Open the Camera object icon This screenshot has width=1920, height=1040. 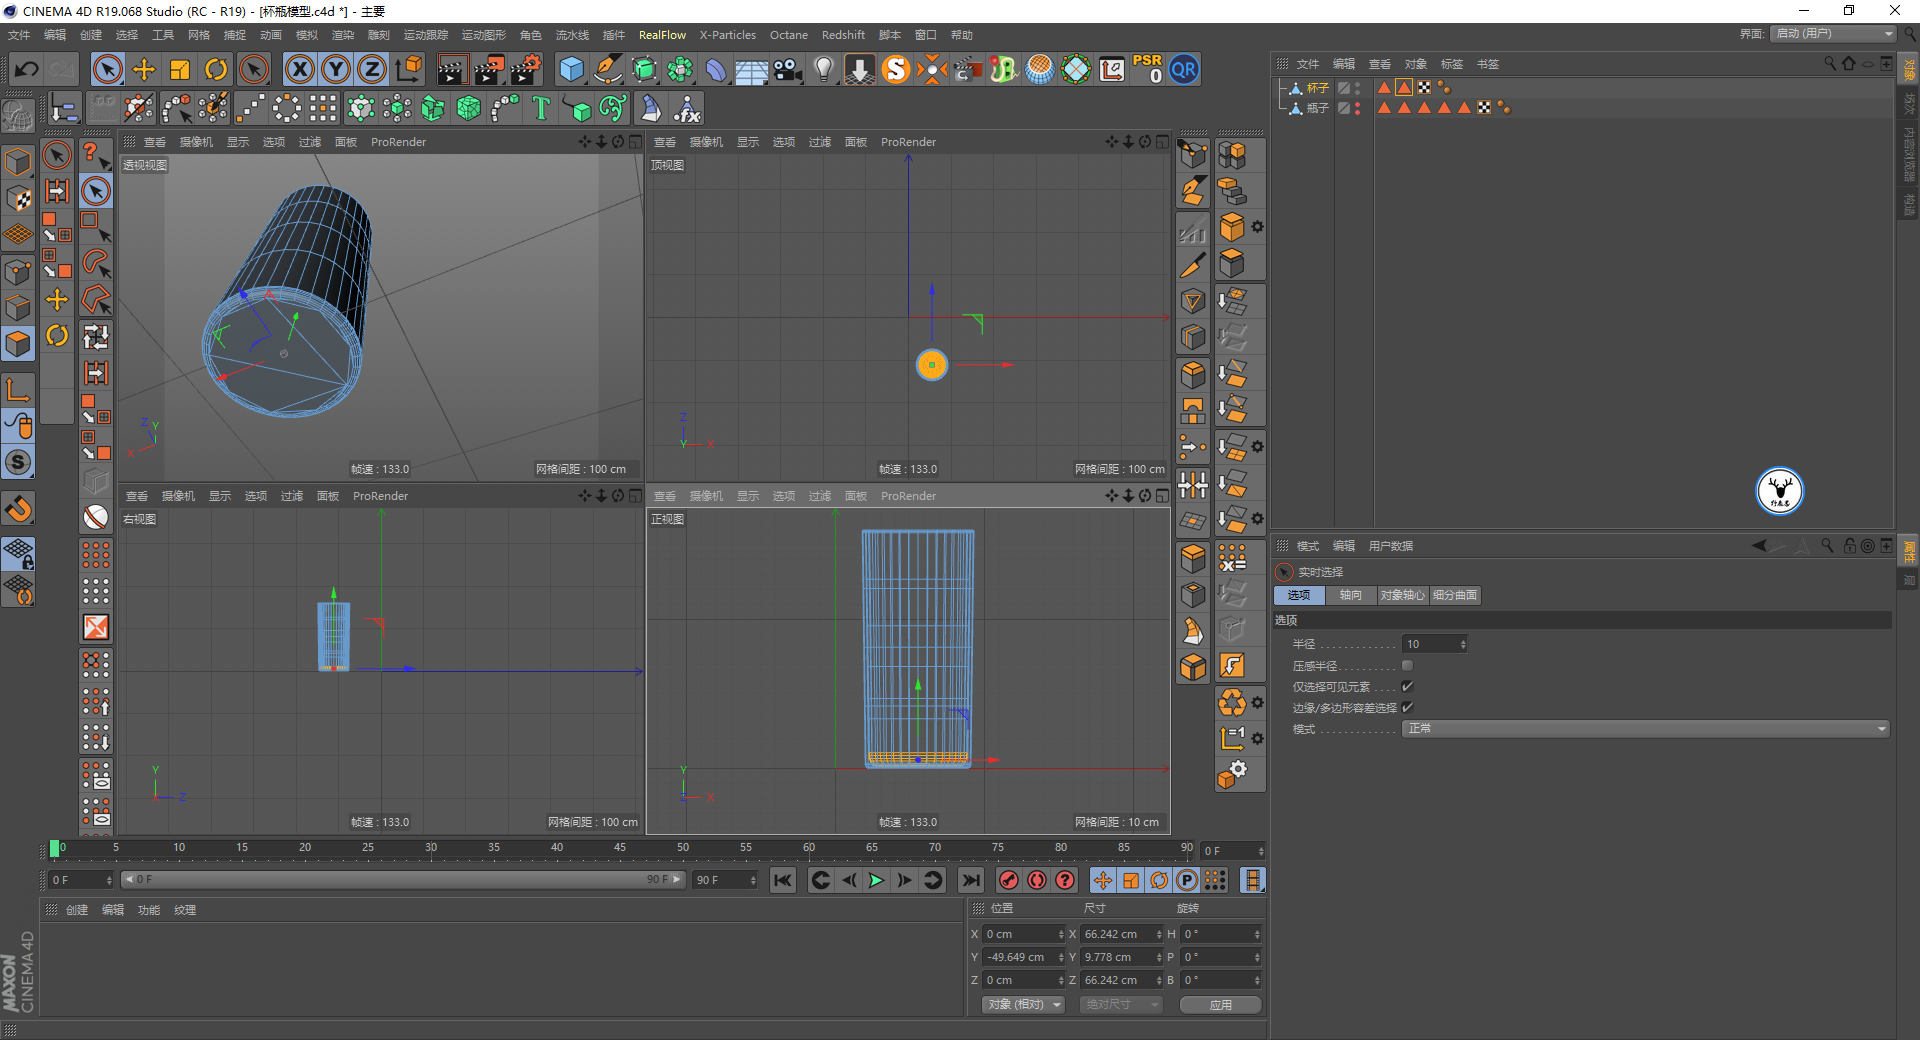(x=788, y=69)
